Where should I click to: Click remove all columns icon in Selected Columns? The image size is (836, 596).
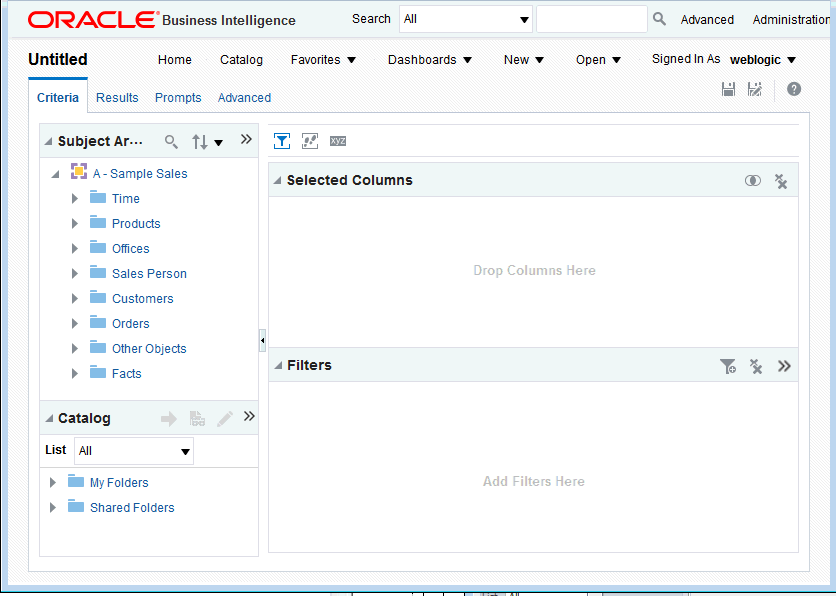781,181
